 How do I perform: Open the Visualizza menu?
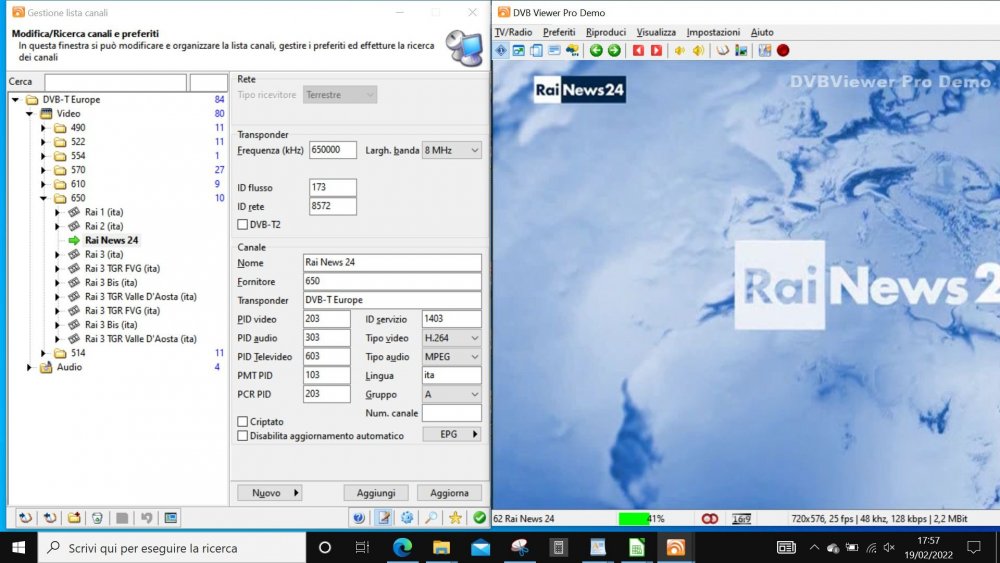pos(656,32)
